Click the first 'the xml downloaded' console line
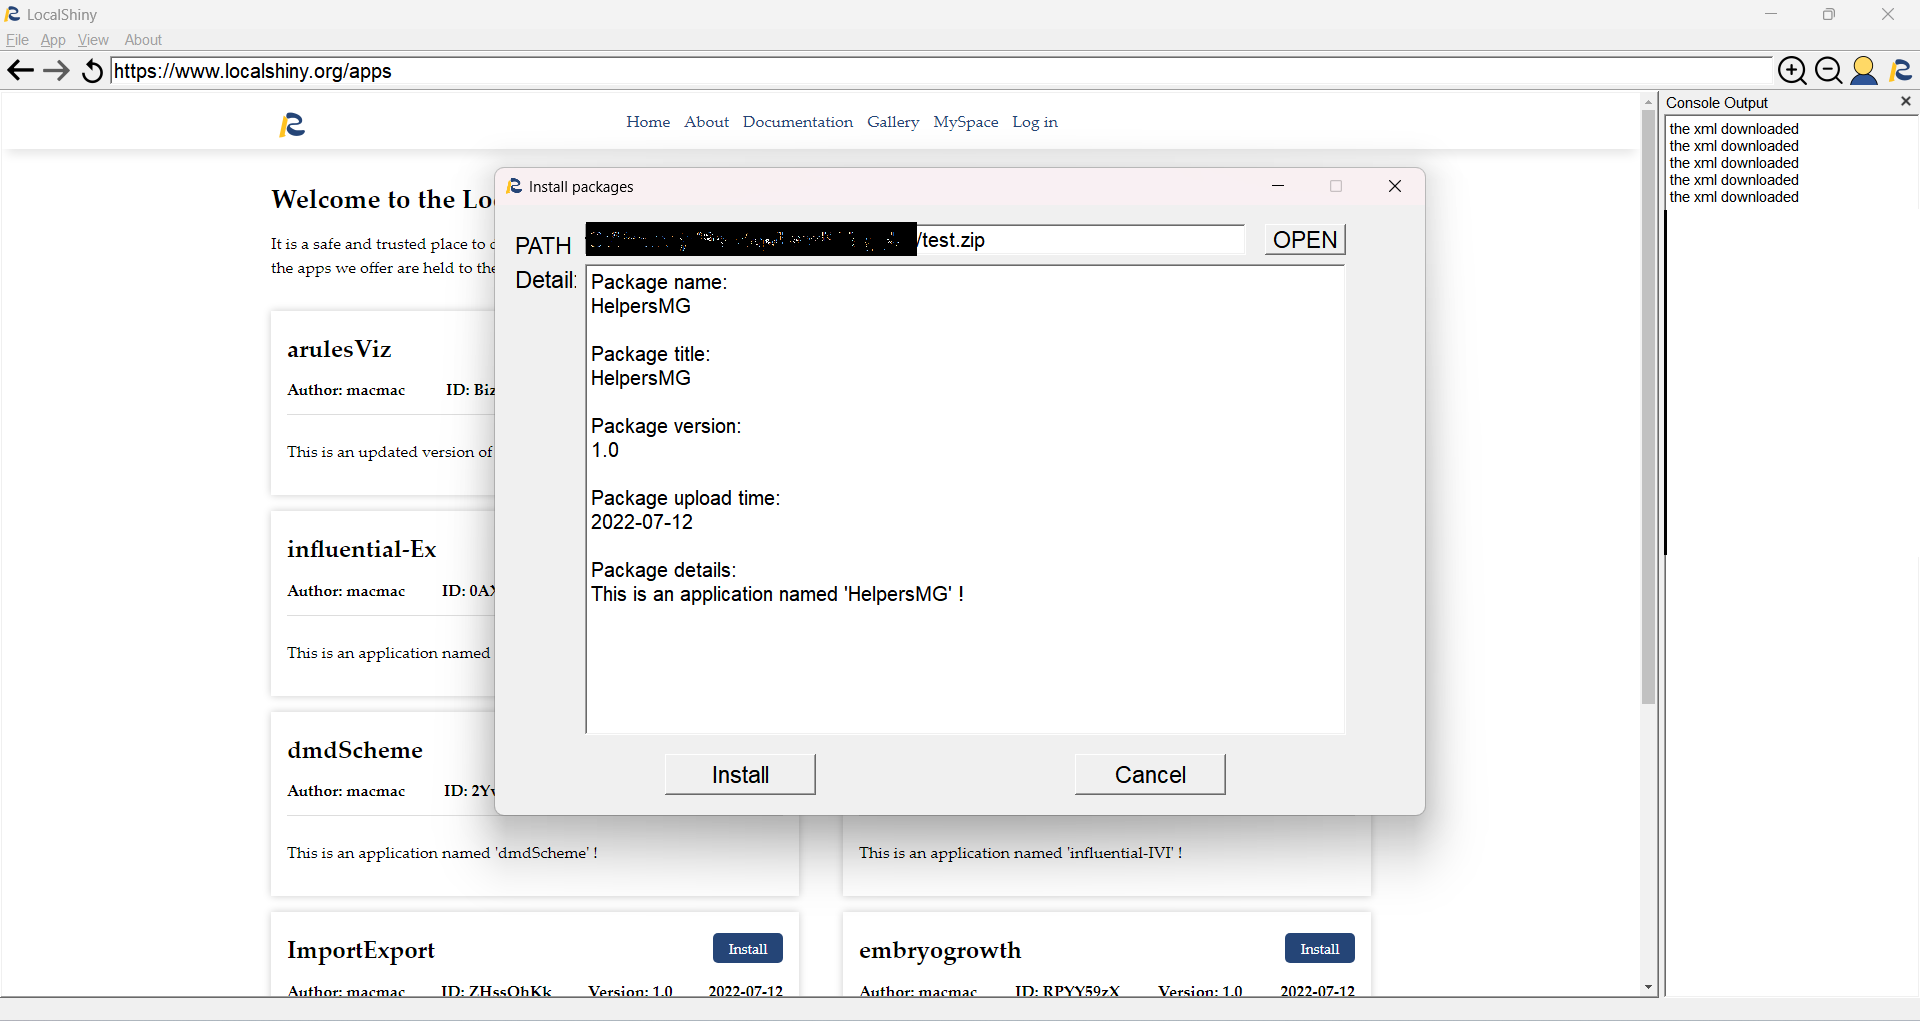 [1734, 129]
